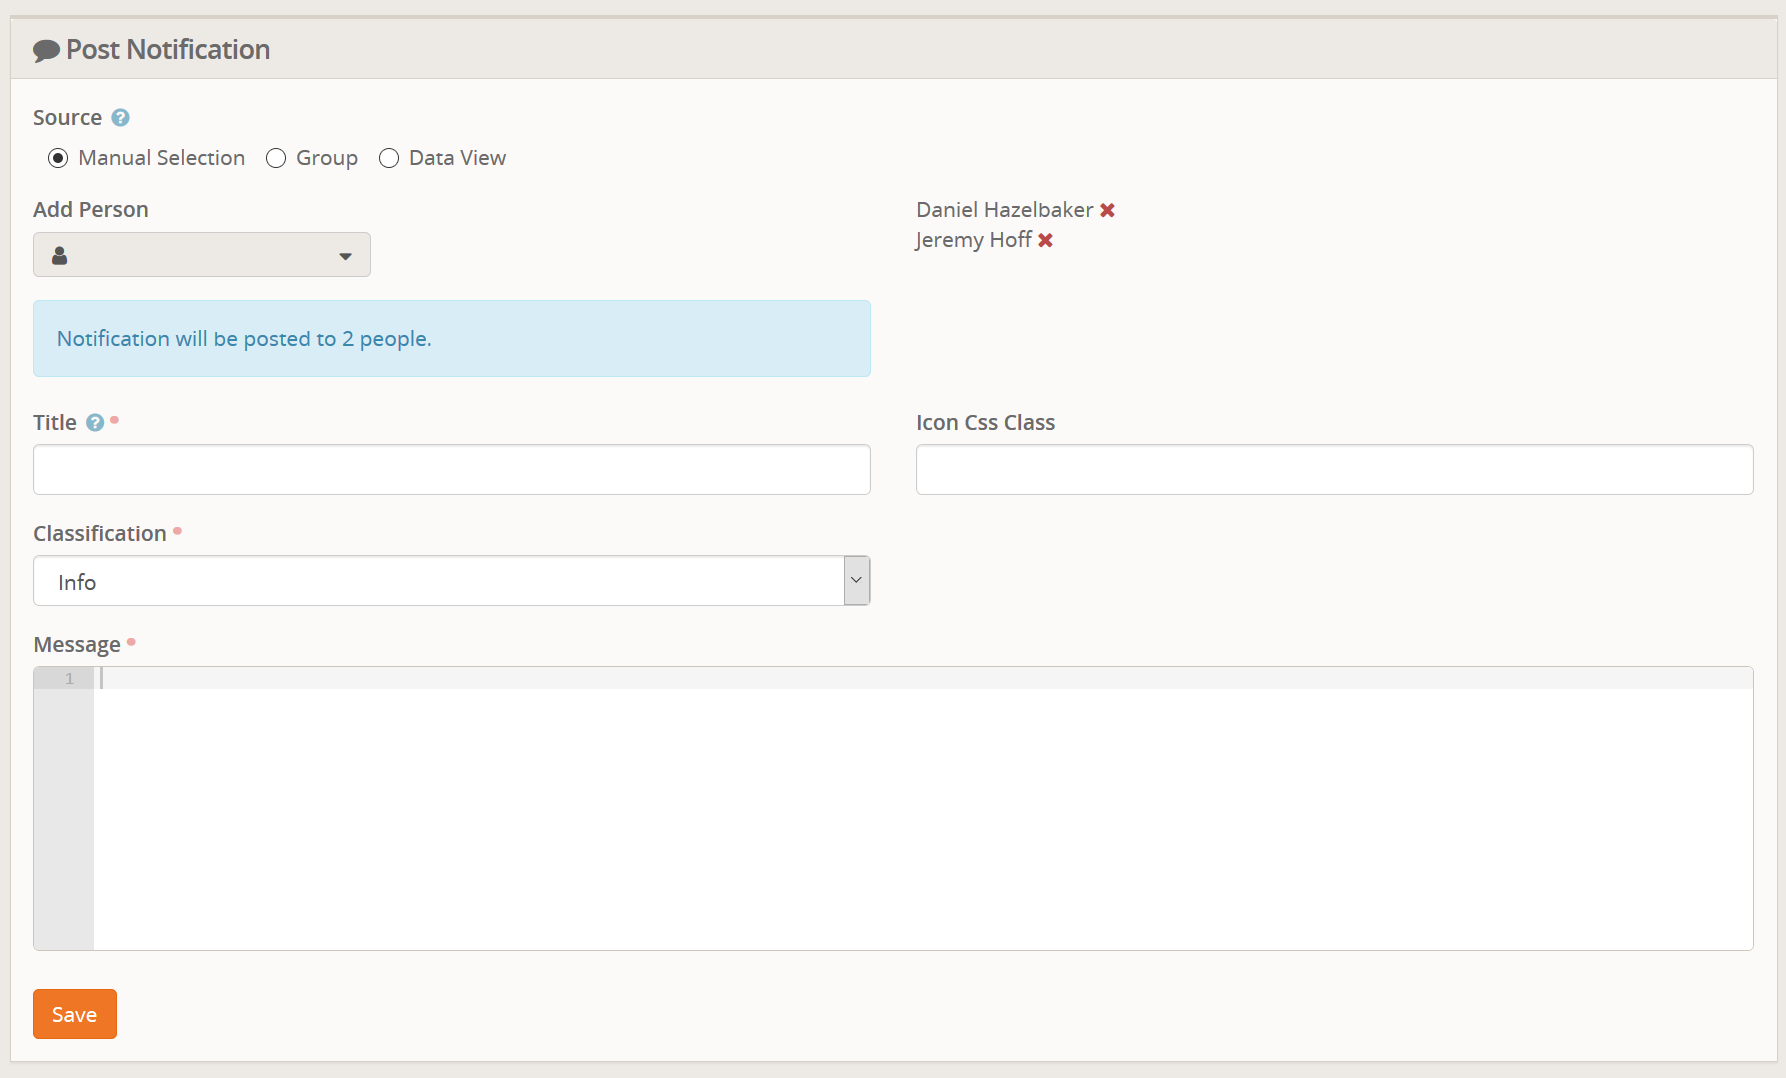Viewport: 1786px width, 1078px height.
Task: Click the Title help question icon
Action: click(95, 423)
